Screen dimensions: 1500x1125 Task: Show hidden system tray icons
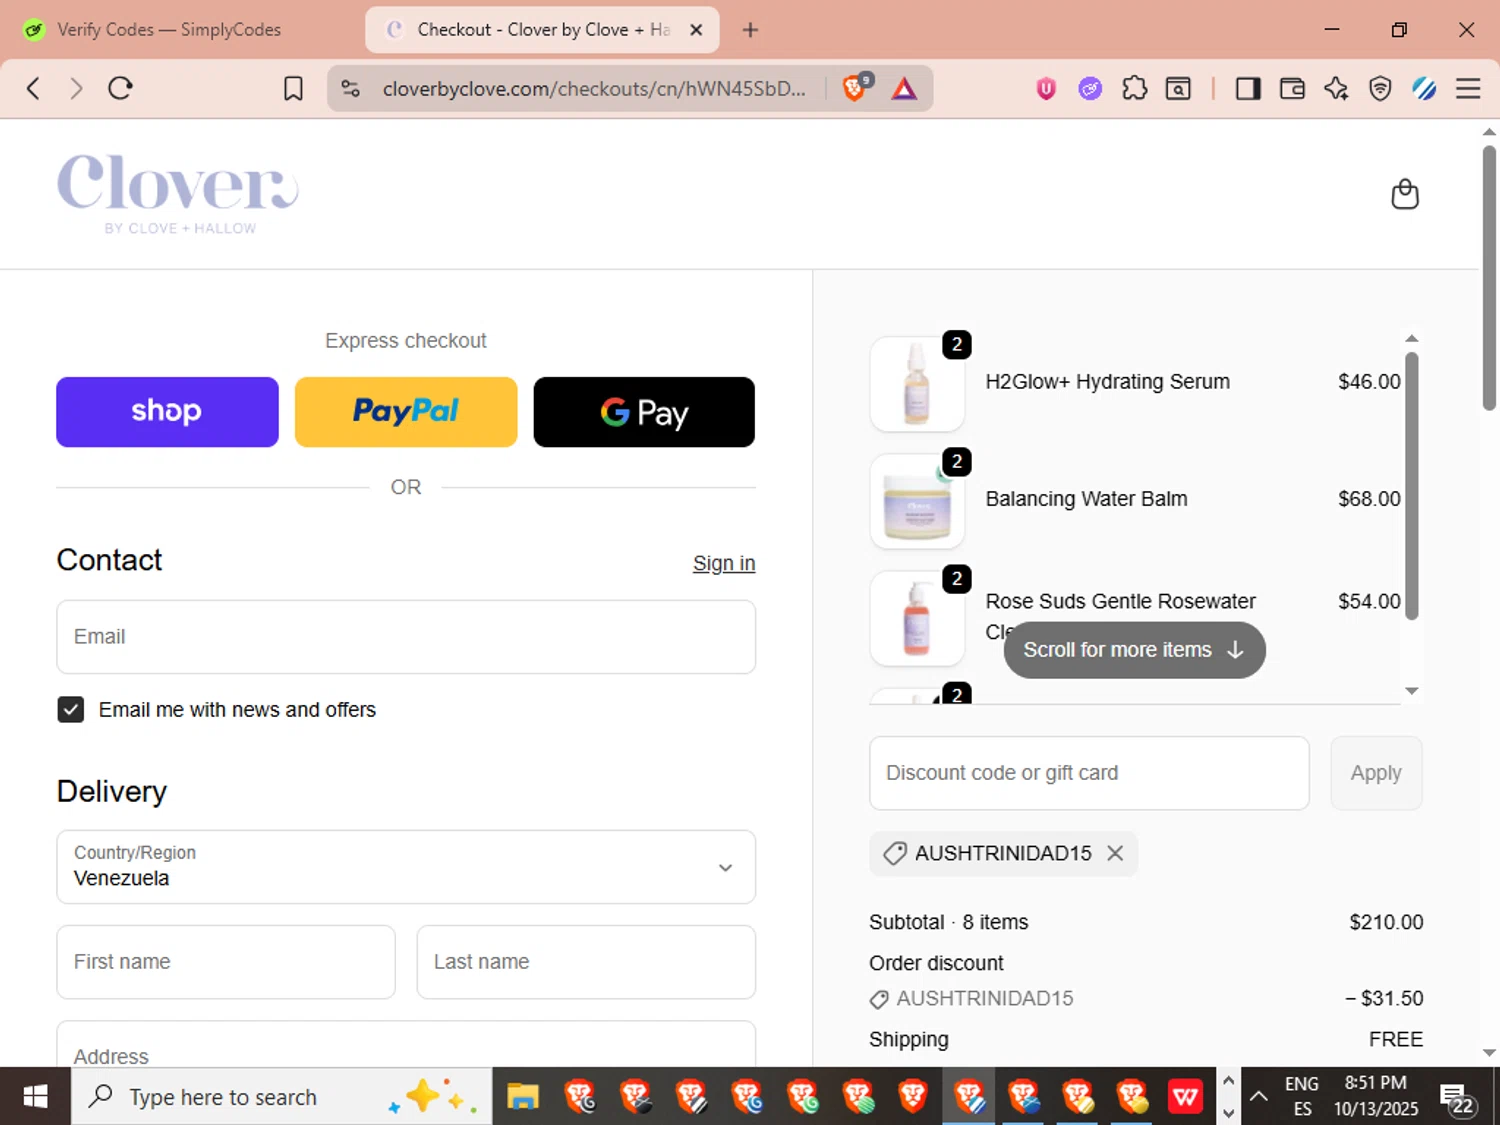click(1259, 1097)
